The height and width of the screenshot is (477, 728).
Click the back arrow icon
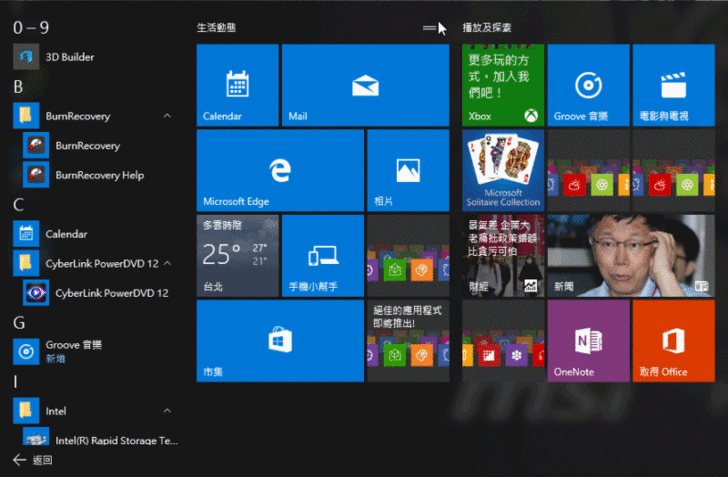20,460
